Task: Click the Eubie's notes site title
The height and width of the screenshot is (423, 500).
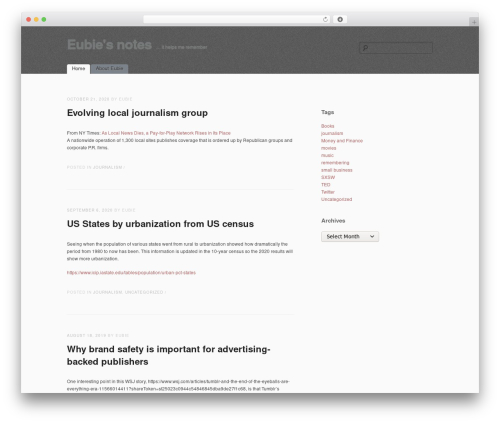Action: [x=109, y=45]
